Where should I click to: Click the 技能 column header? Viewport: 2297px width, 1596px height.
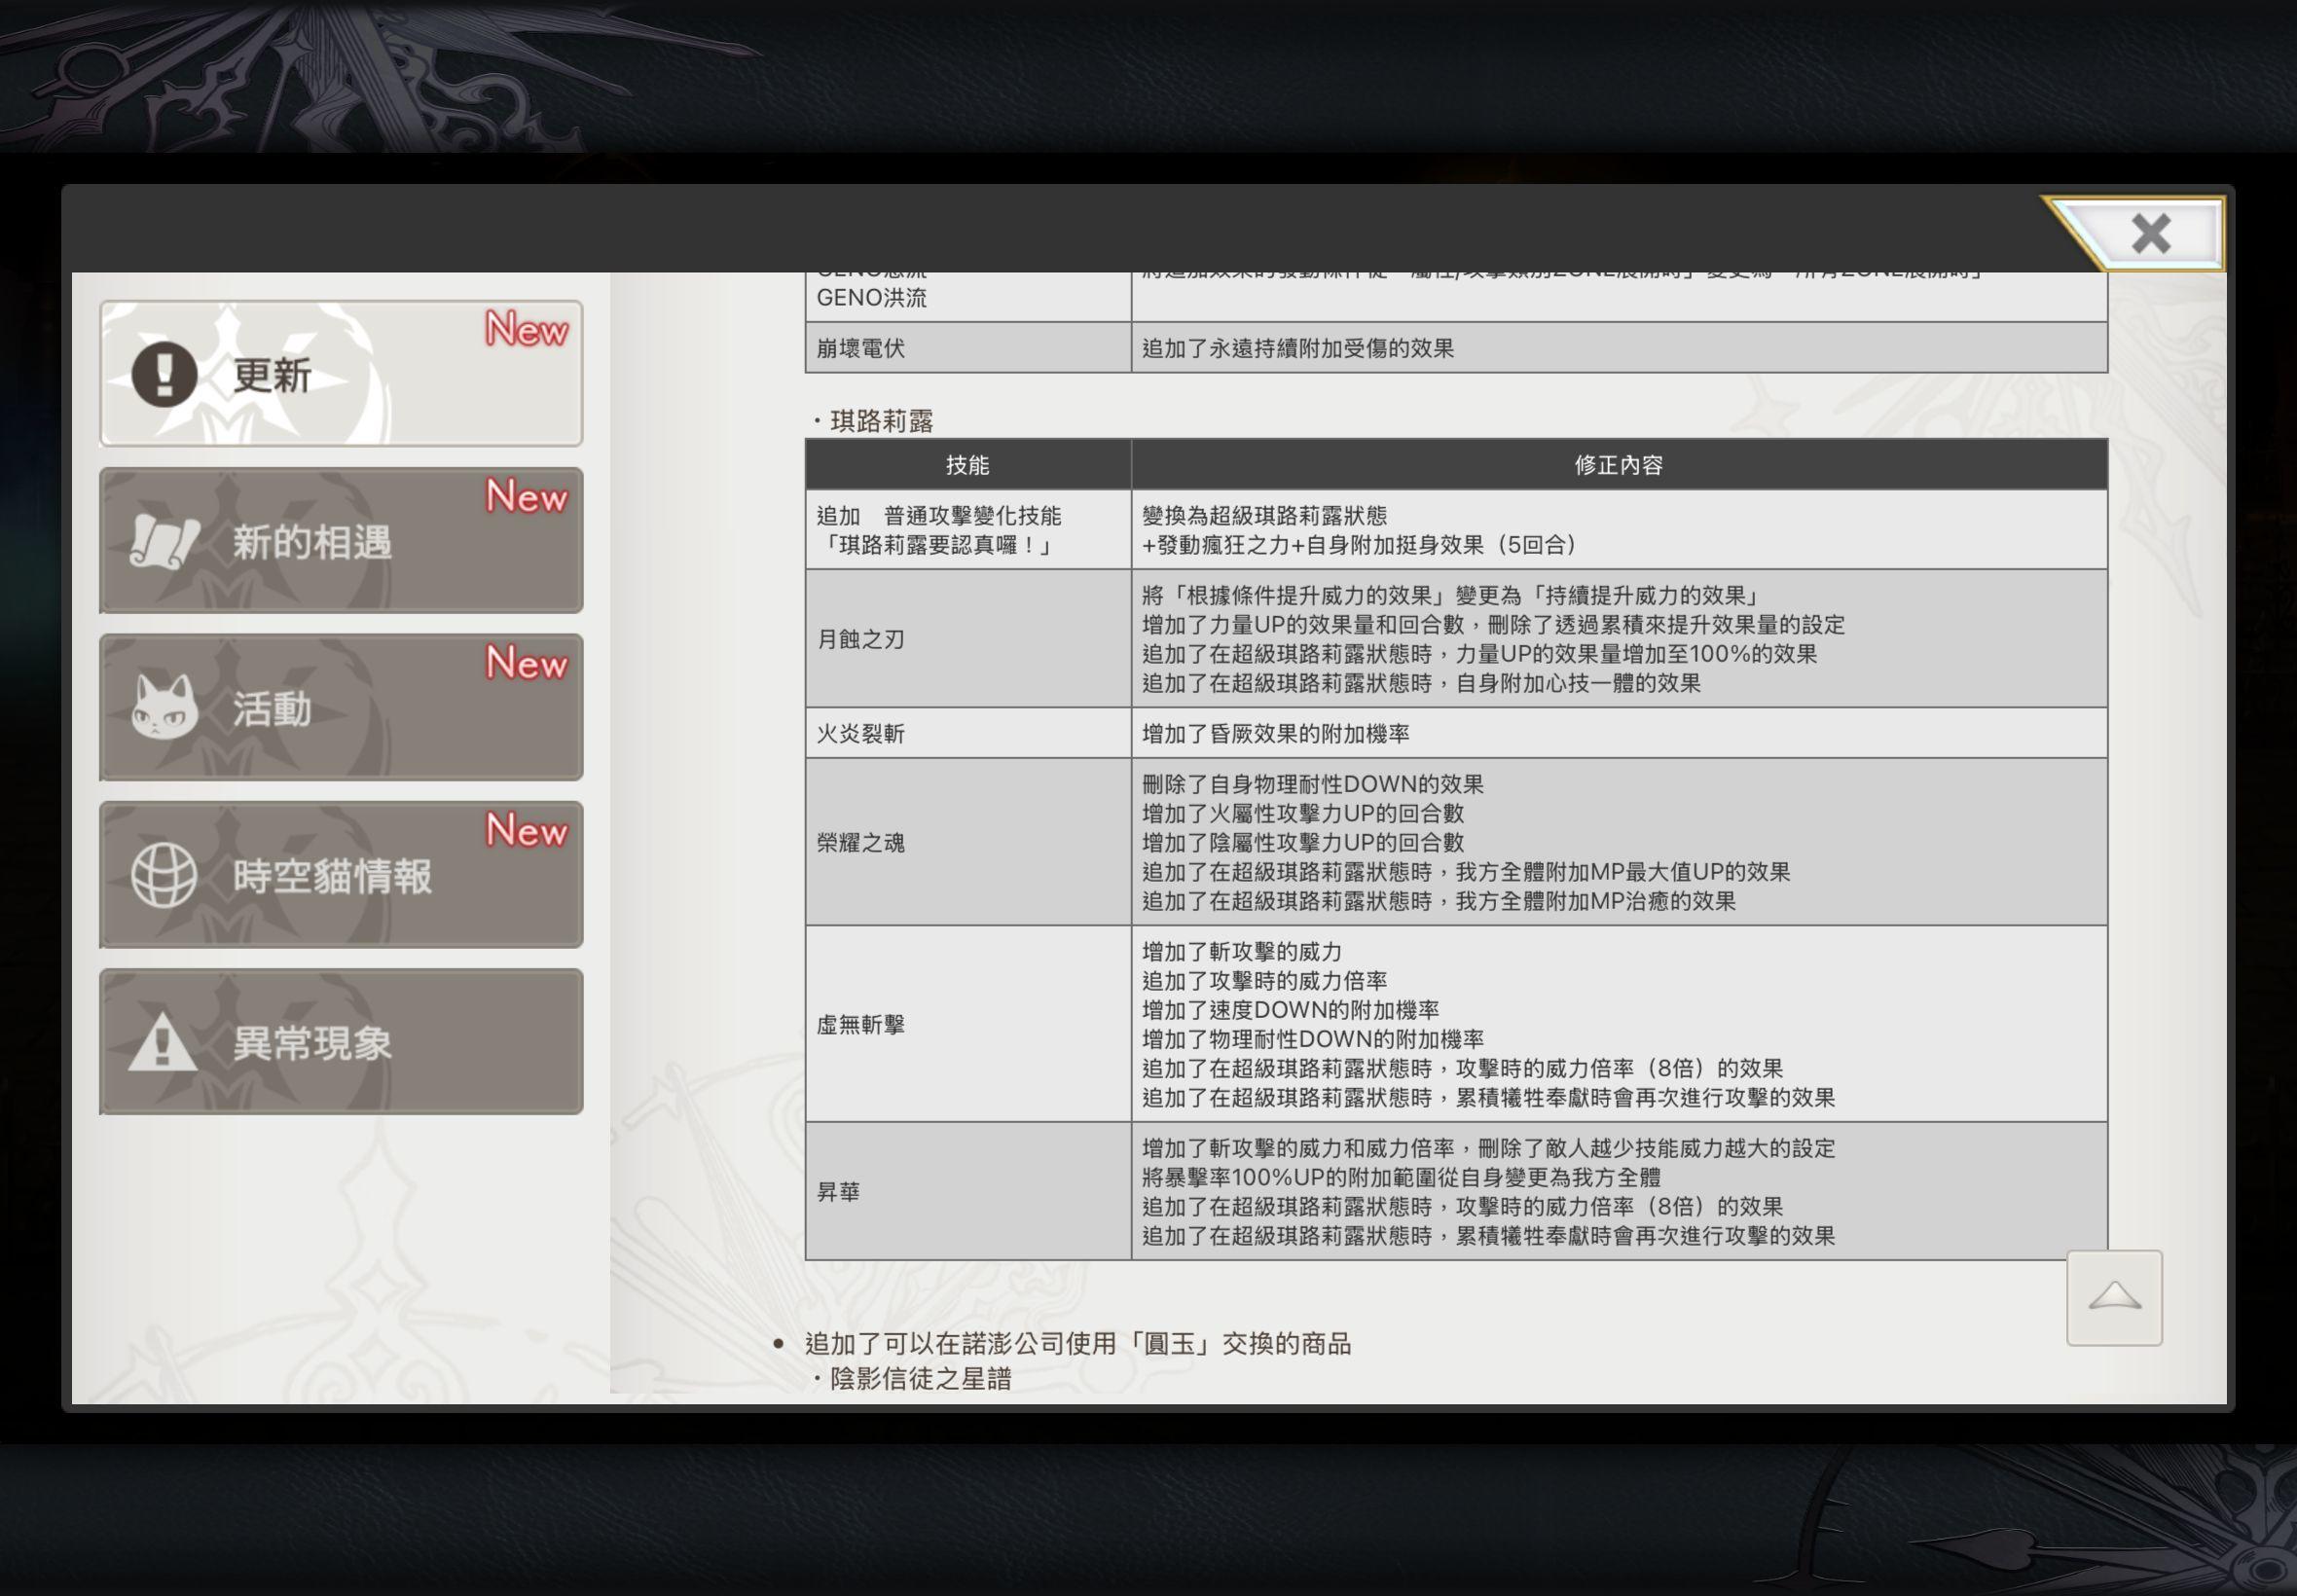[967, 465]
